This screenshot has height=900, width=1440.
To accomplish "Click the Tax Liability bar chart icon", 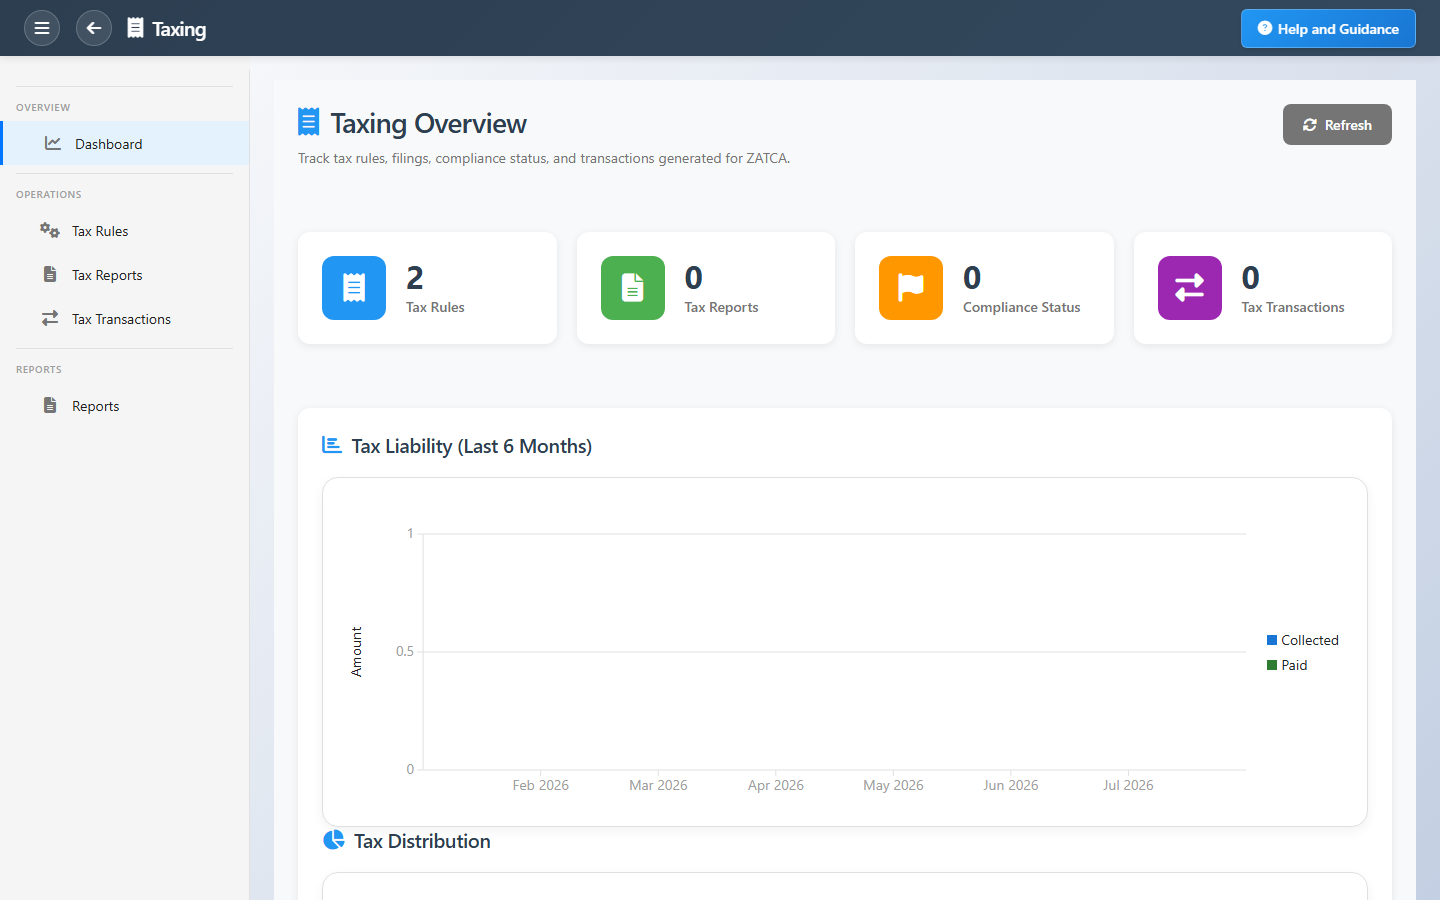I will pyautogui.click(x=332, y=445).
